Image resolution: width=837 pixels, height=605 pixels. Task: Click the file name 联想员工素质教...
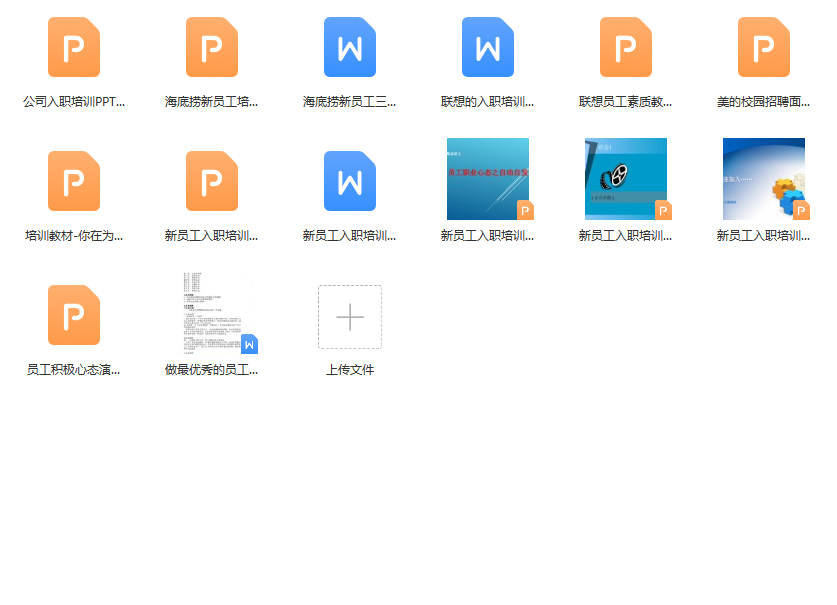(x=626, y=101)
